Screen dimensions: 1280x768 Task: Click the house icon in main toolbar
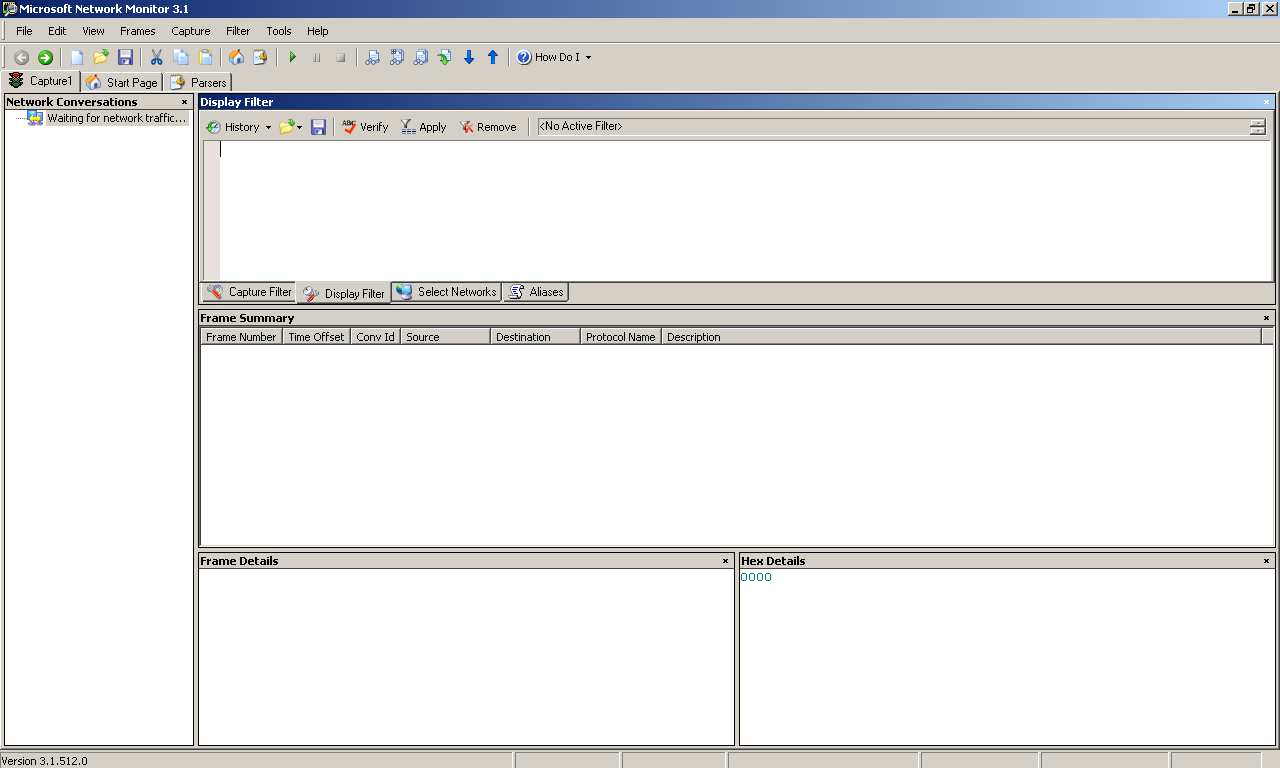tap(237, 58)
